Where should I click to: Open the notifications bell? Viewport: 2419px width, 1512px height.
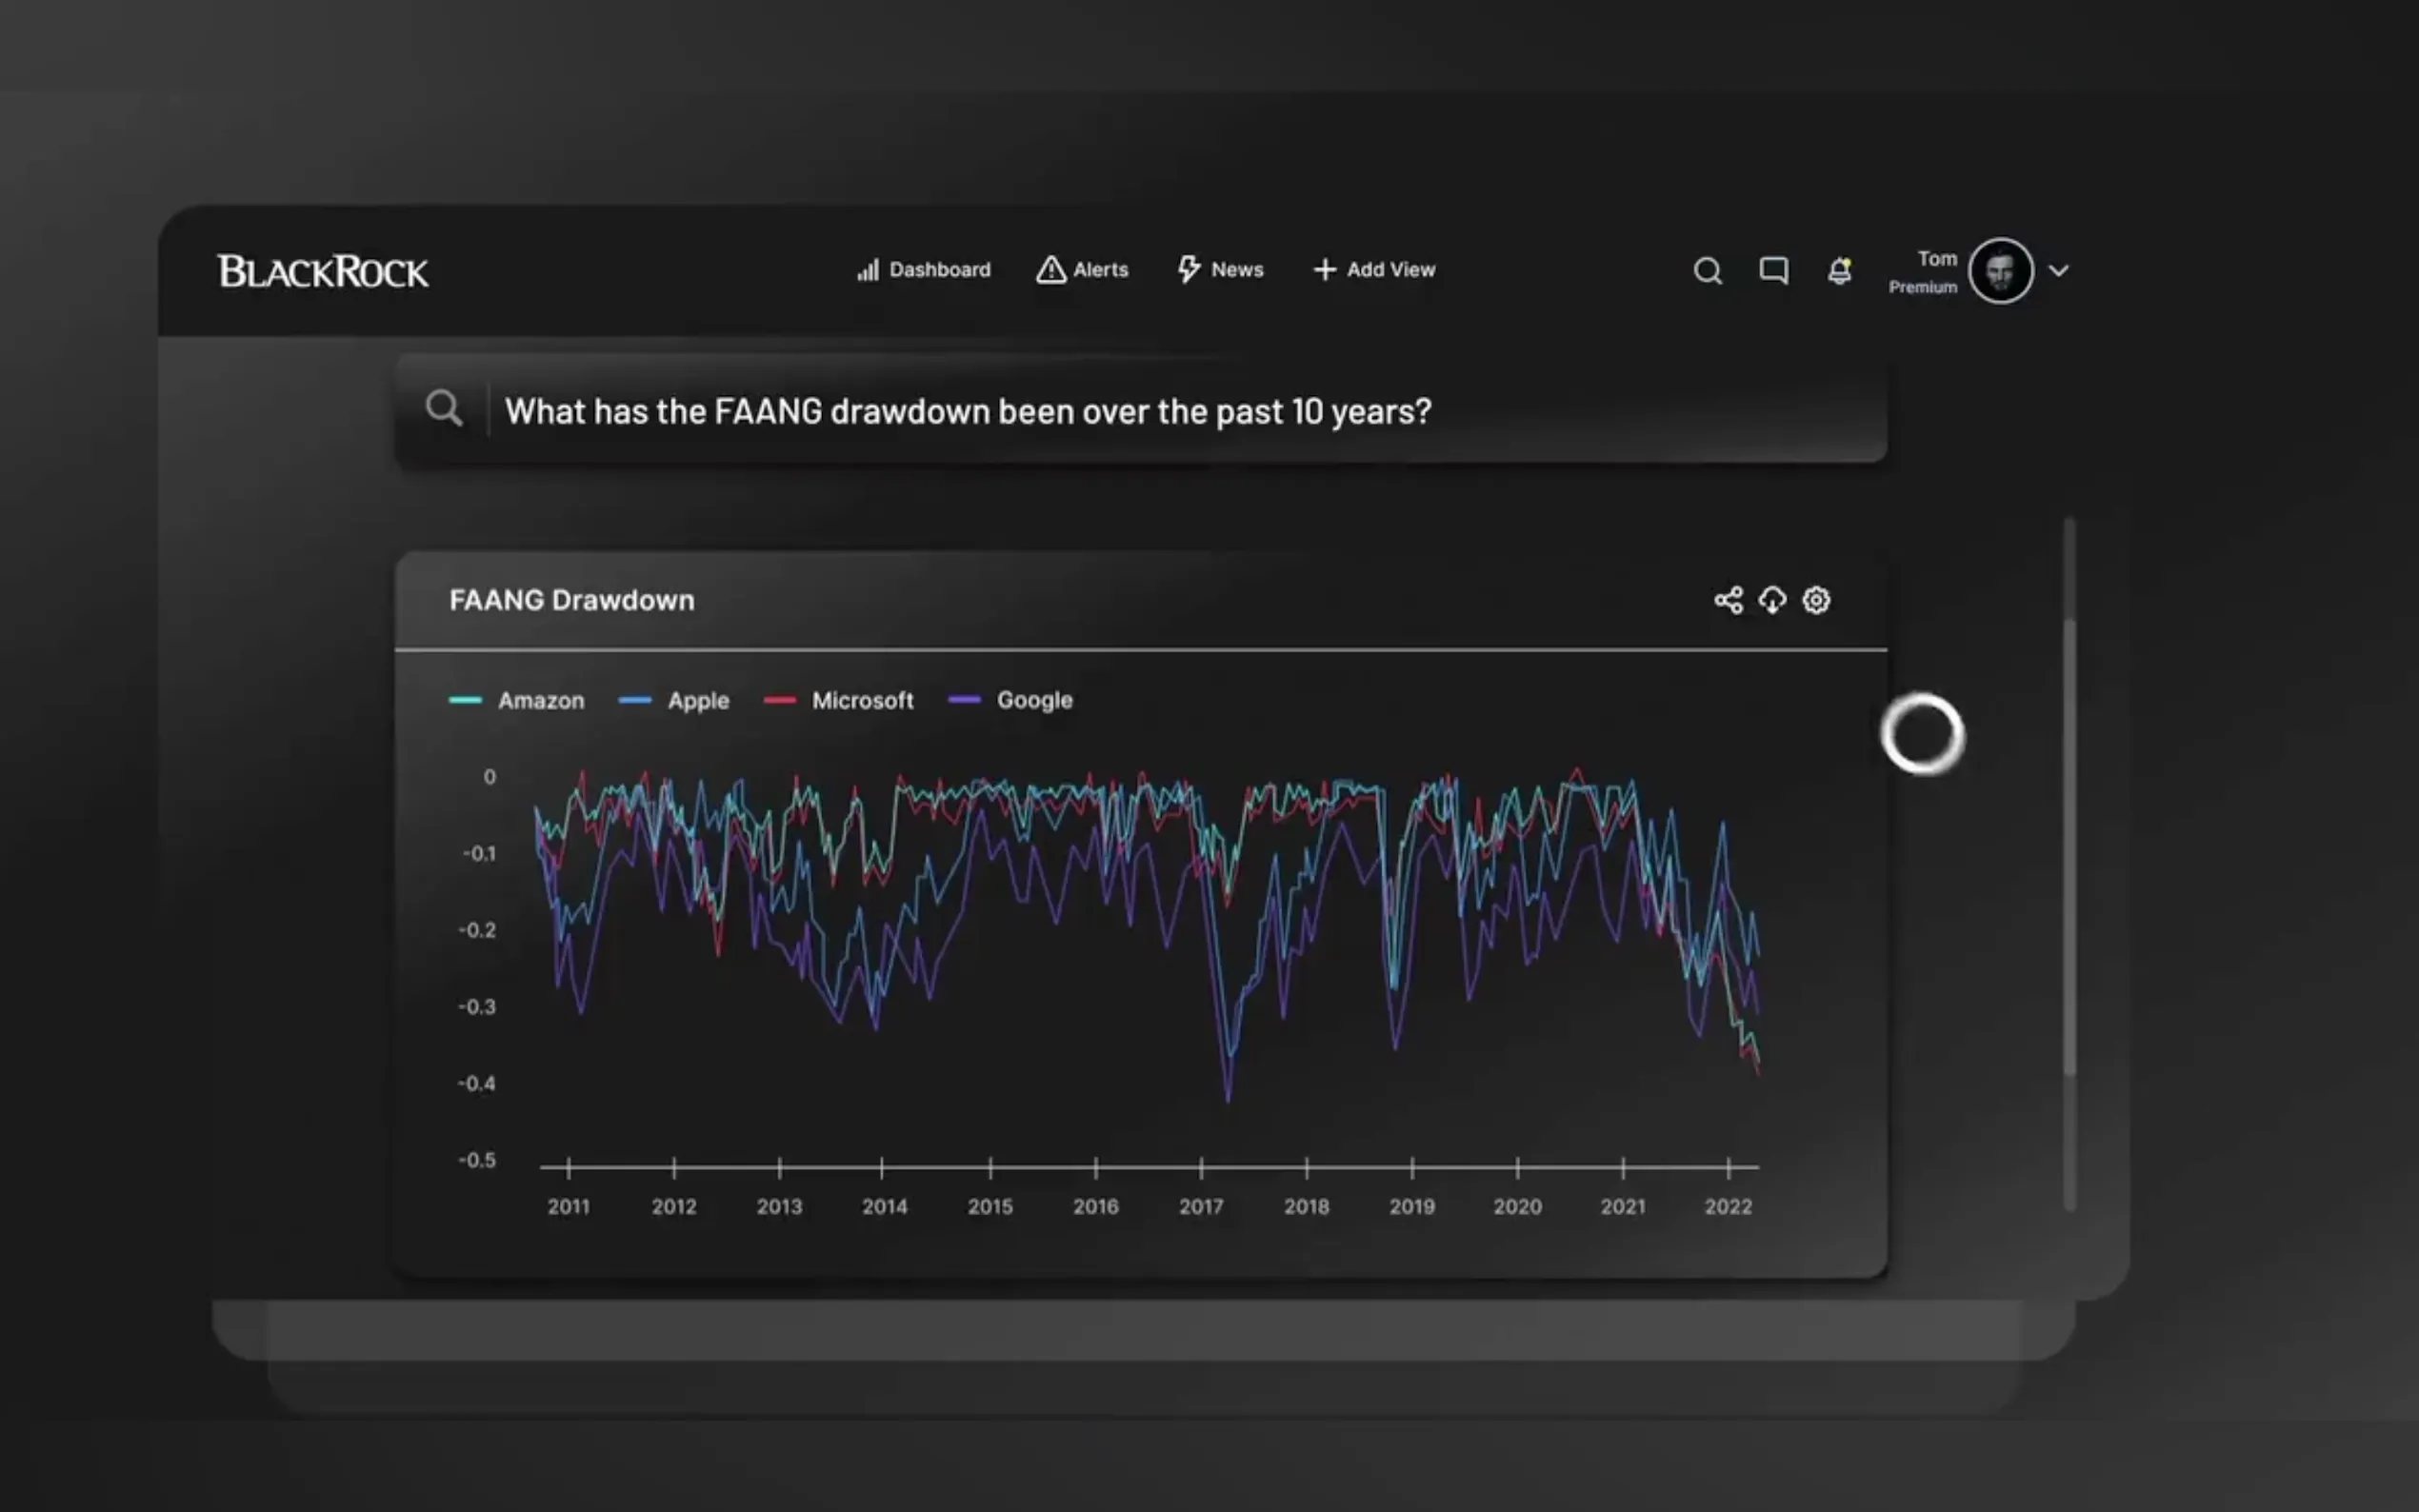(x=1839, y=271)
